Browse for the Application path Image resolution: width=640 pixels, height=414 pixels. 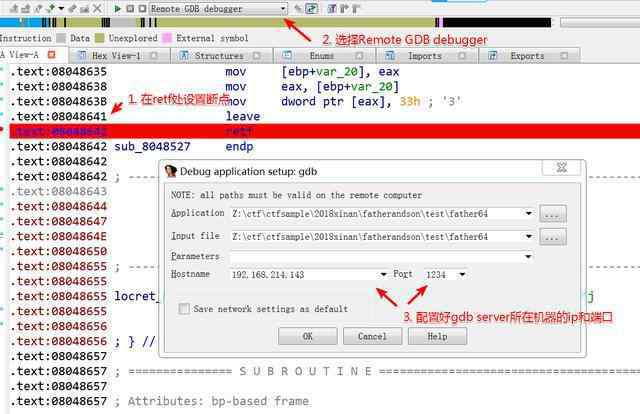click(553, 214)
